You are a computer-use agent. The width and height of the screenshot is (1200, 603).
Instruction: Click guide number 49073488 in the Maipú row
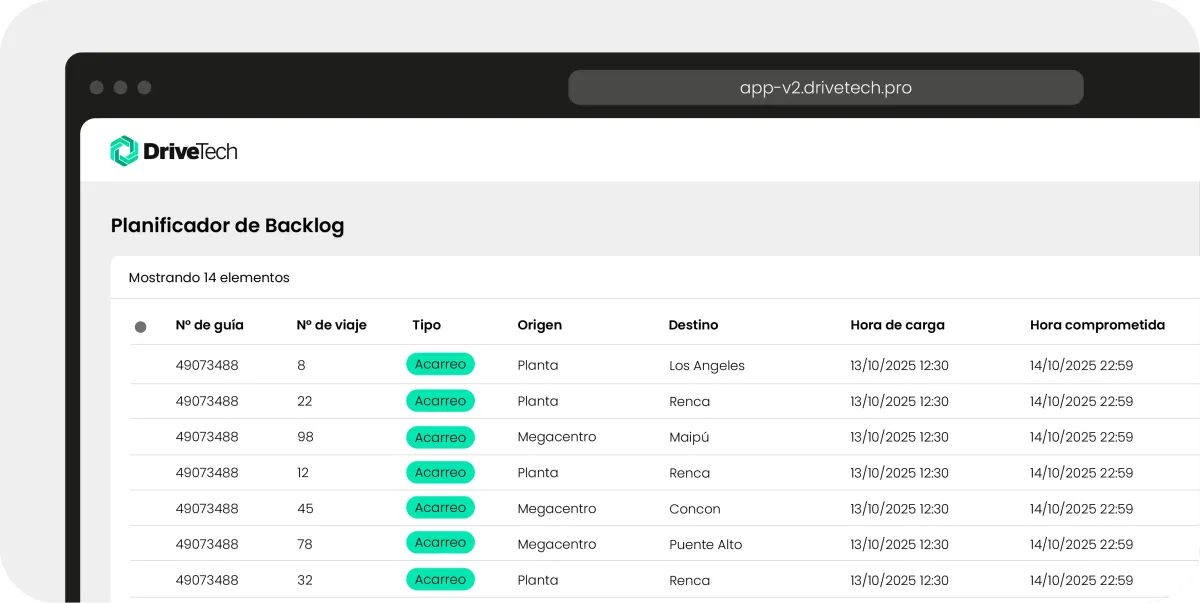(207, 437)
